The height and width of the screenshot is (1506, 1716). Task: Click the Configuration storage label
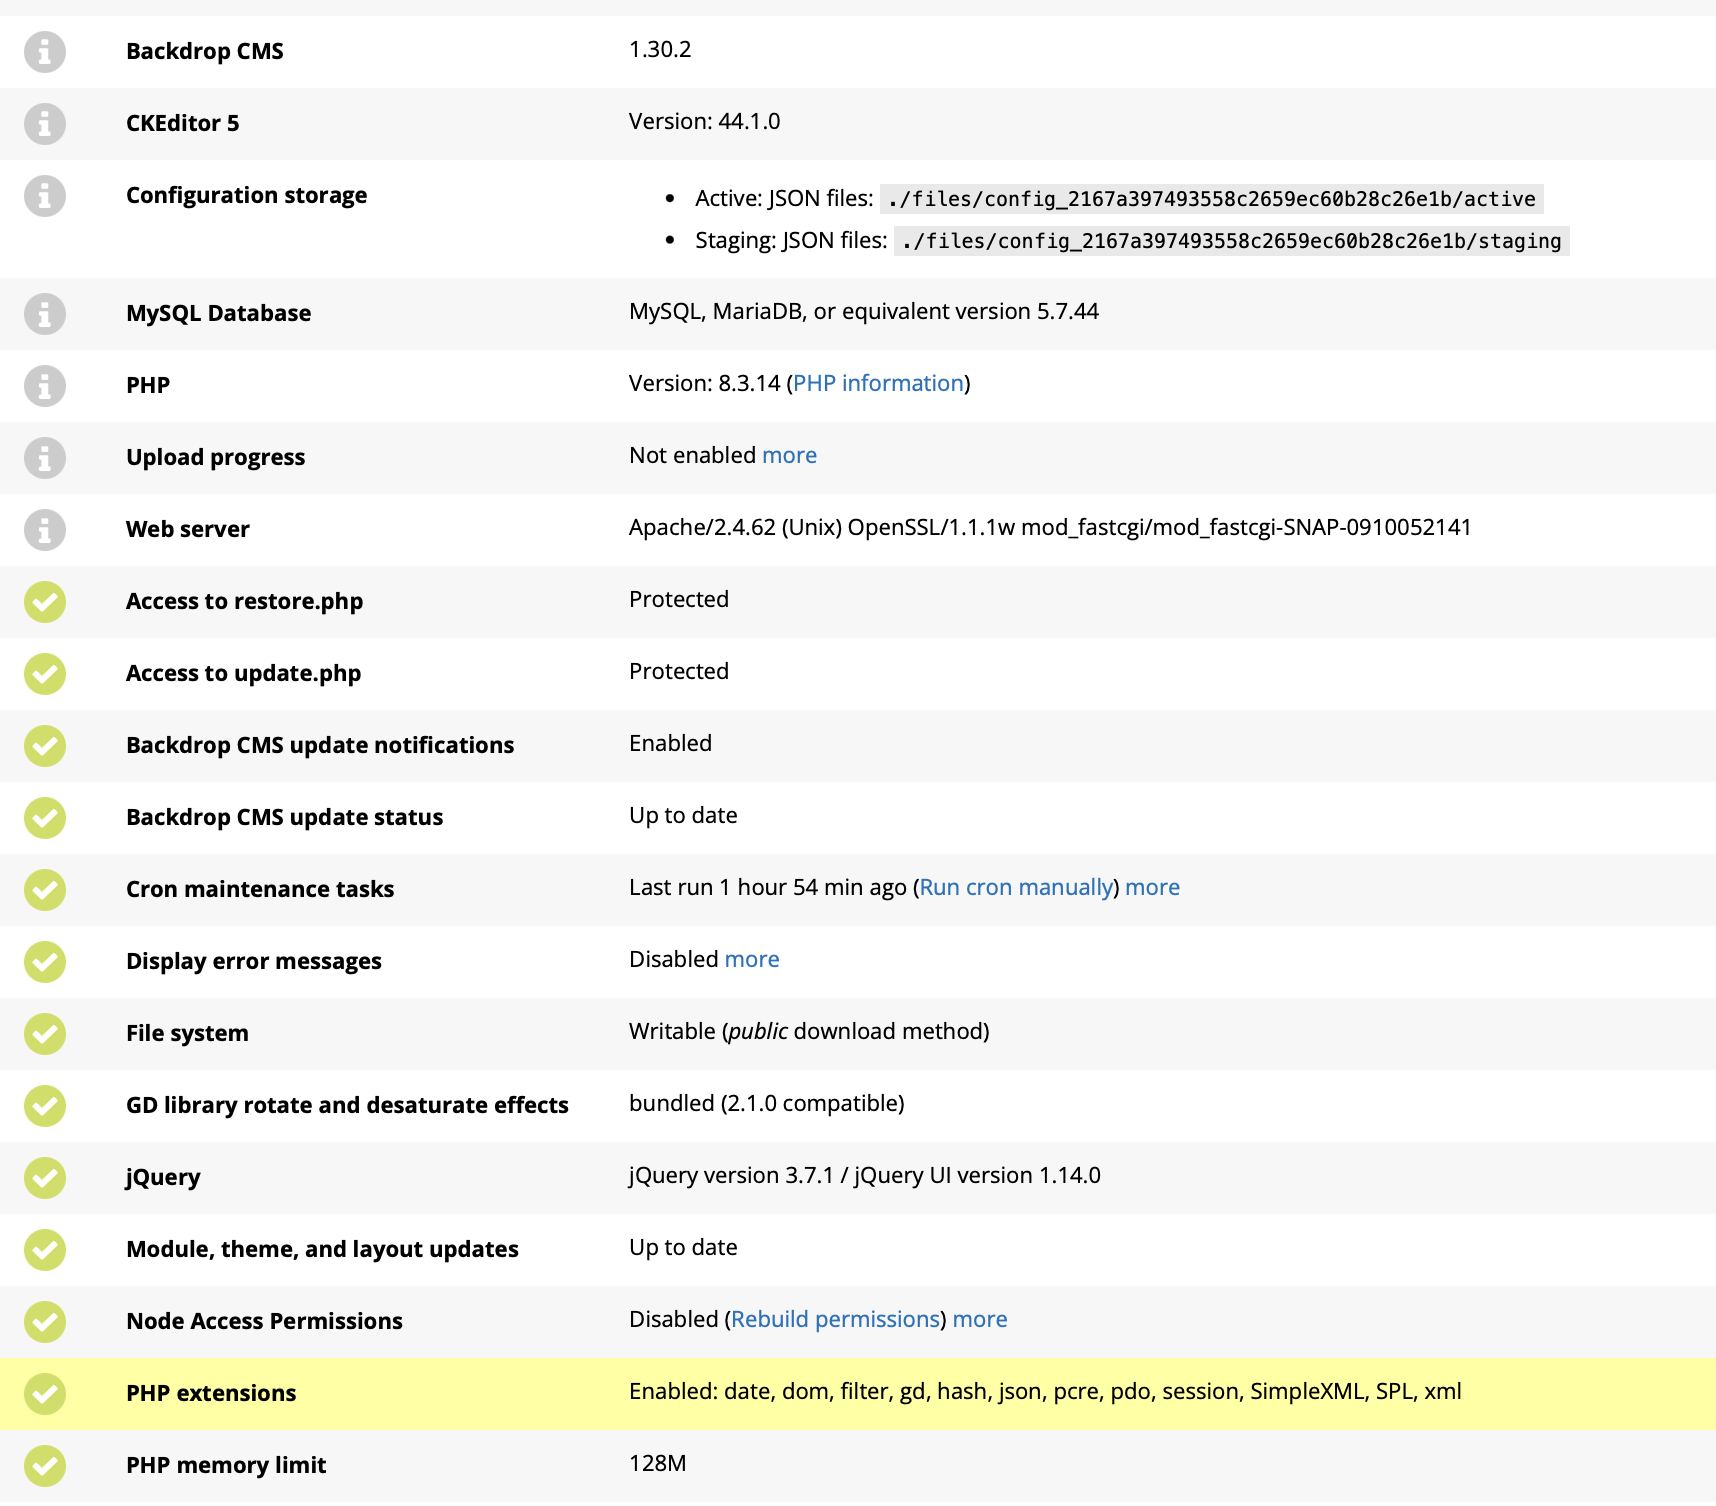click(x=246, y=196)
